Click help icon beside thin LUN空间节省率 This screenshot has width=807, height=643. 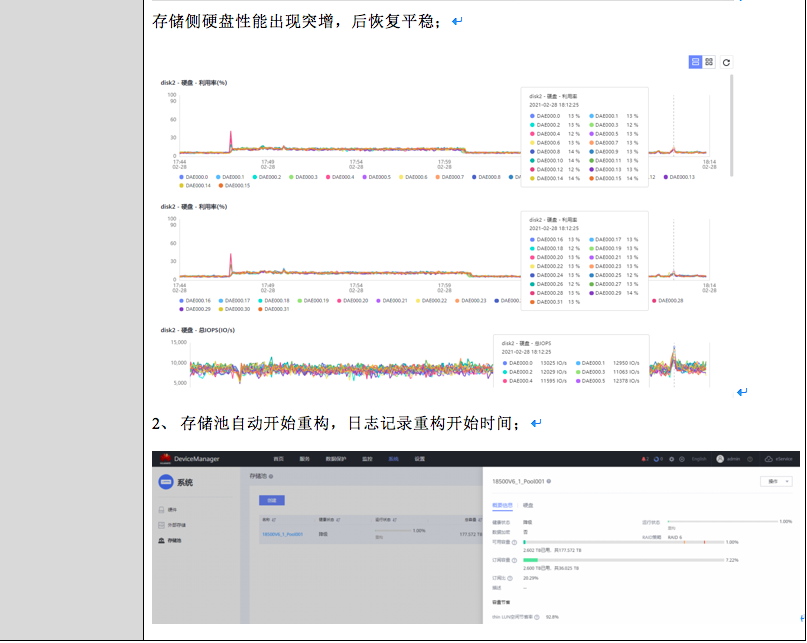coord(537,617)
